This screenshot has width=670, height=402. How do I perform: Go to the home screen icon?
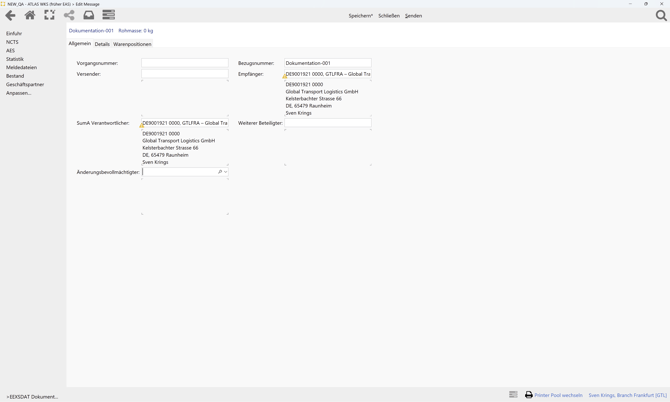[x=30, y=15]
